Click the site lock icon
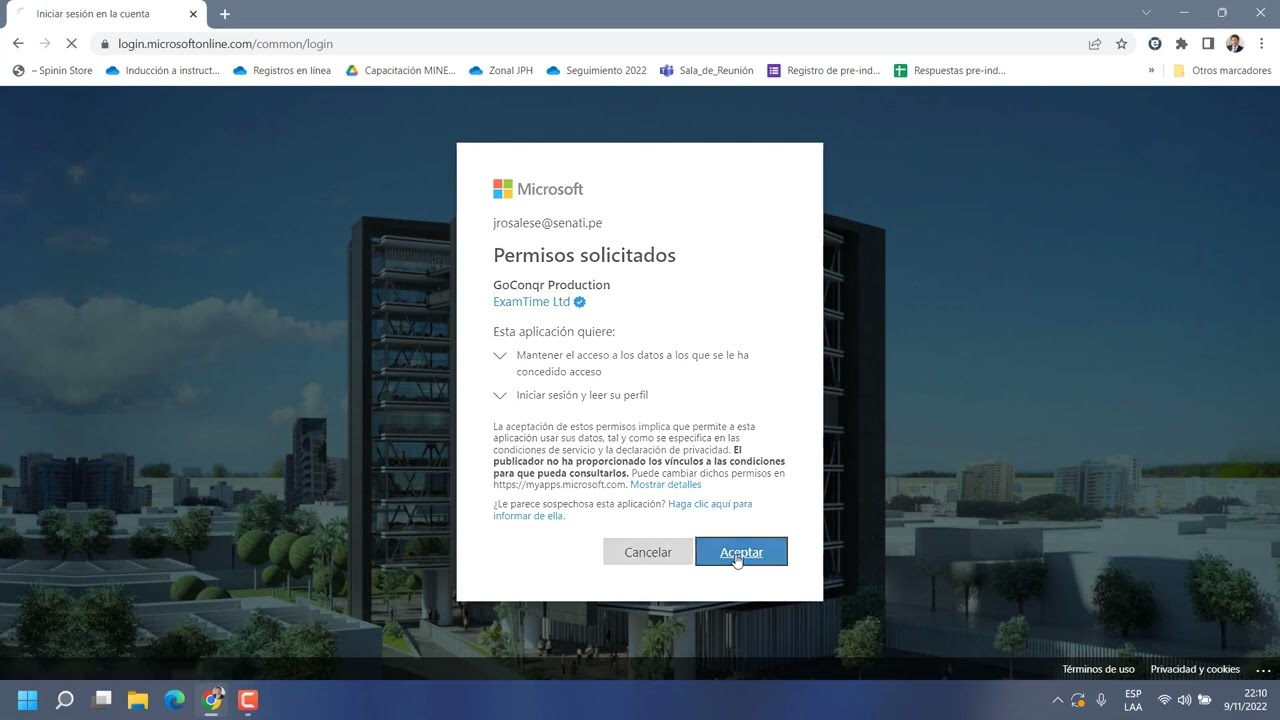The width and height of the screenshot is (1280, 720). 105,44
